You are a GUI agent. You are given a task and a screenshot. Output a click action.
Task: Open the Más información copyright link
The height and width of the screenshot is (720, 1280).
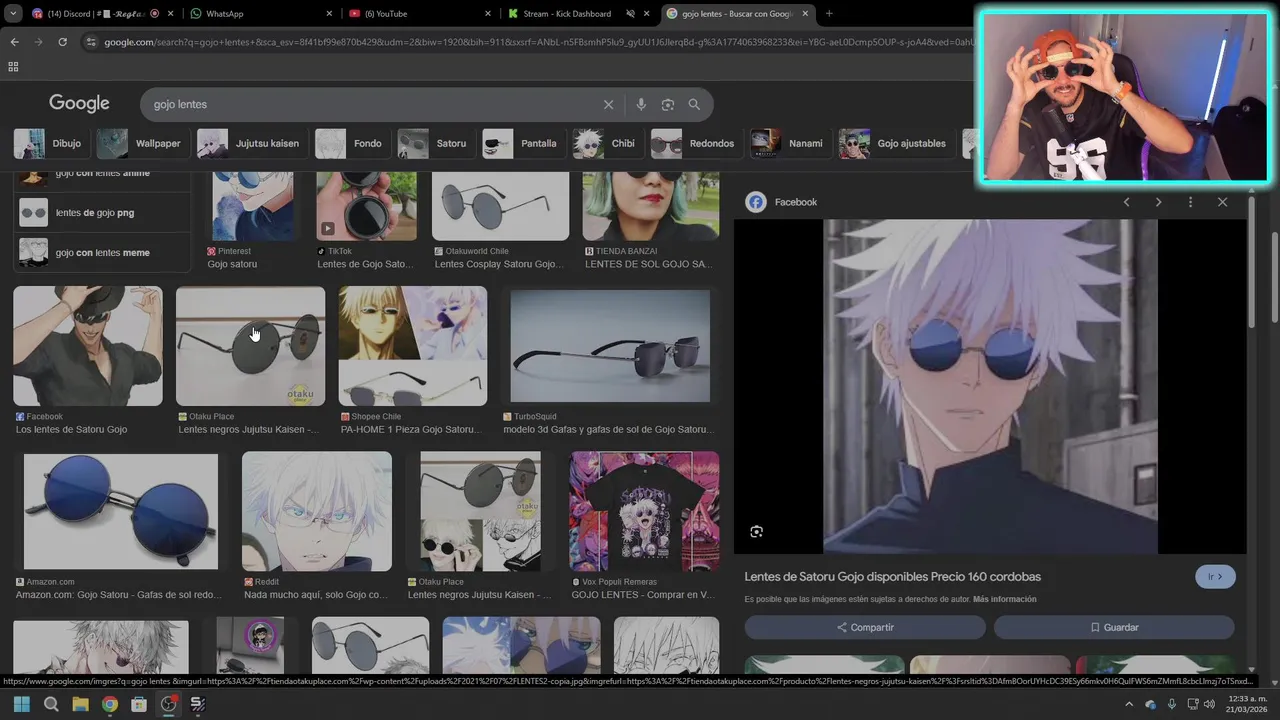coord(1004,599)
